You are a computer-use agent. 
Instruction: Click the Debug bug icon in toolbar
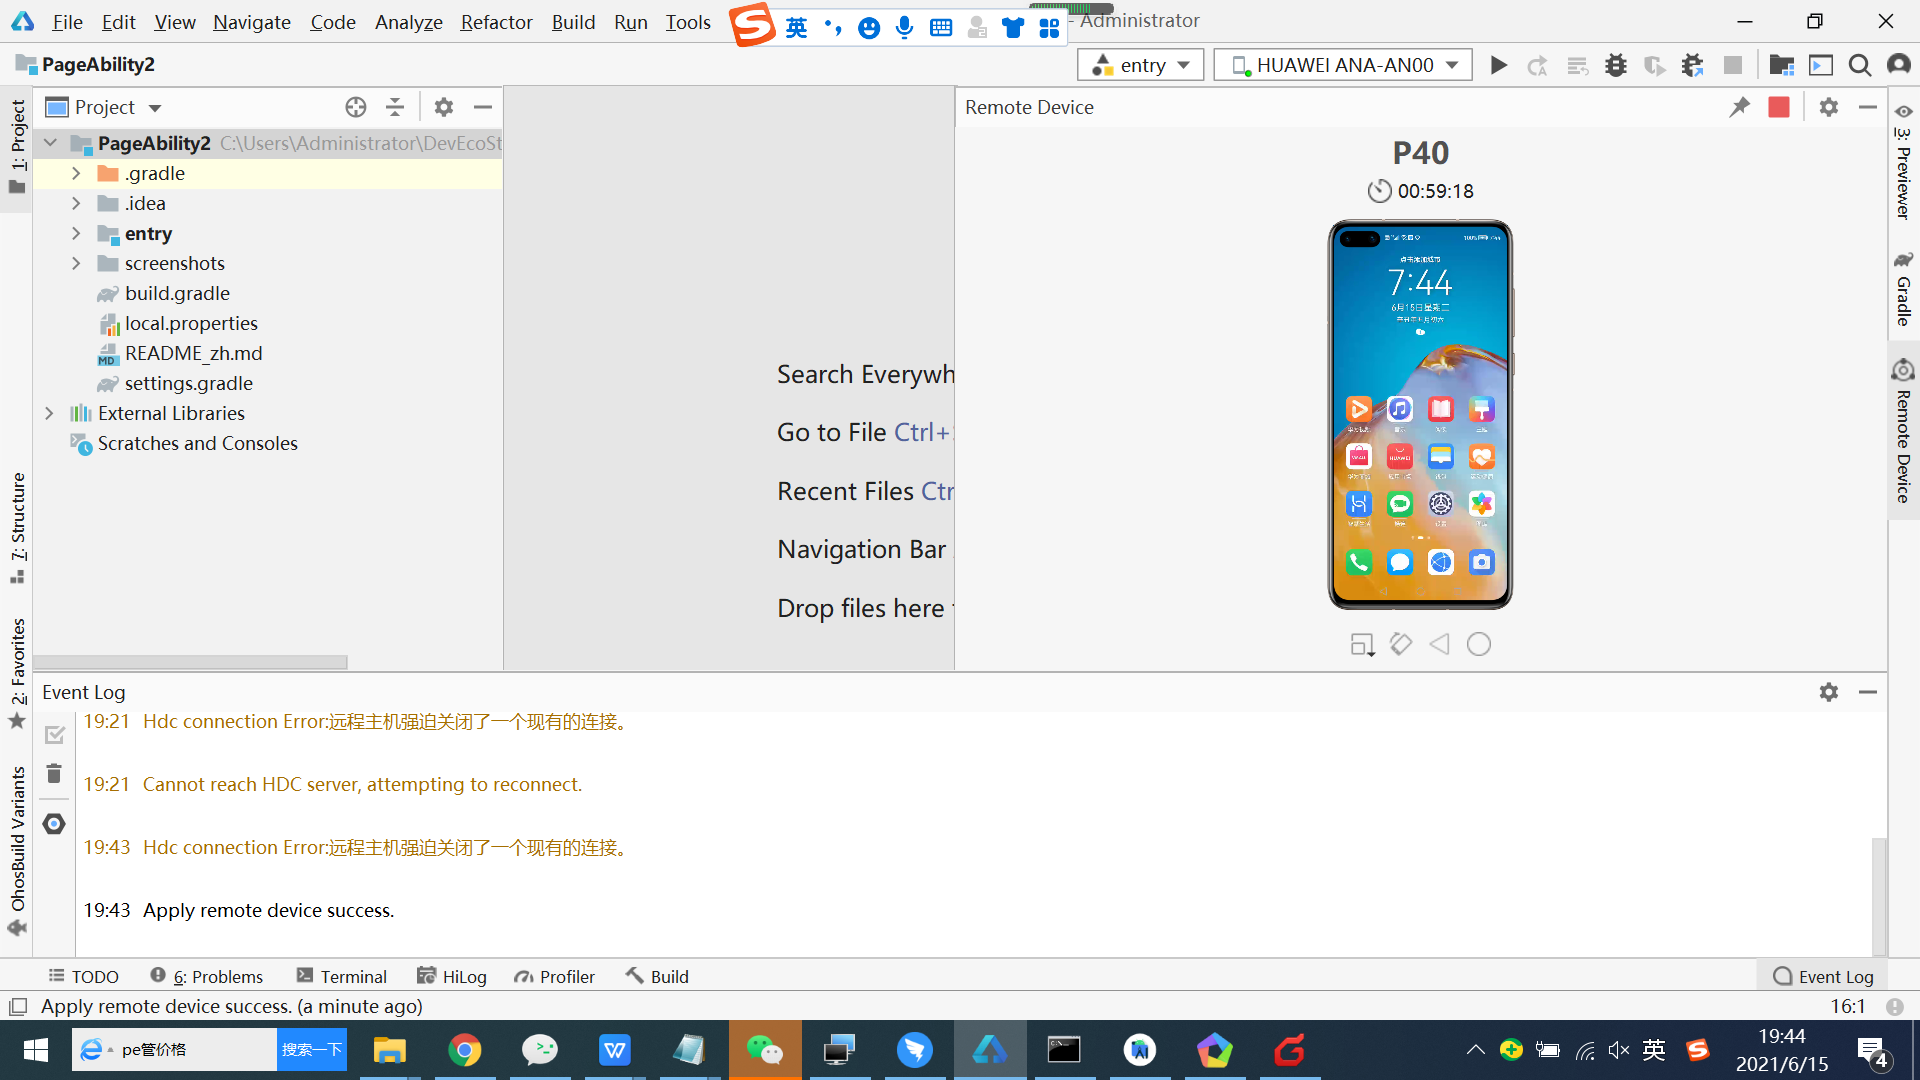click(x=1615, y=65)
